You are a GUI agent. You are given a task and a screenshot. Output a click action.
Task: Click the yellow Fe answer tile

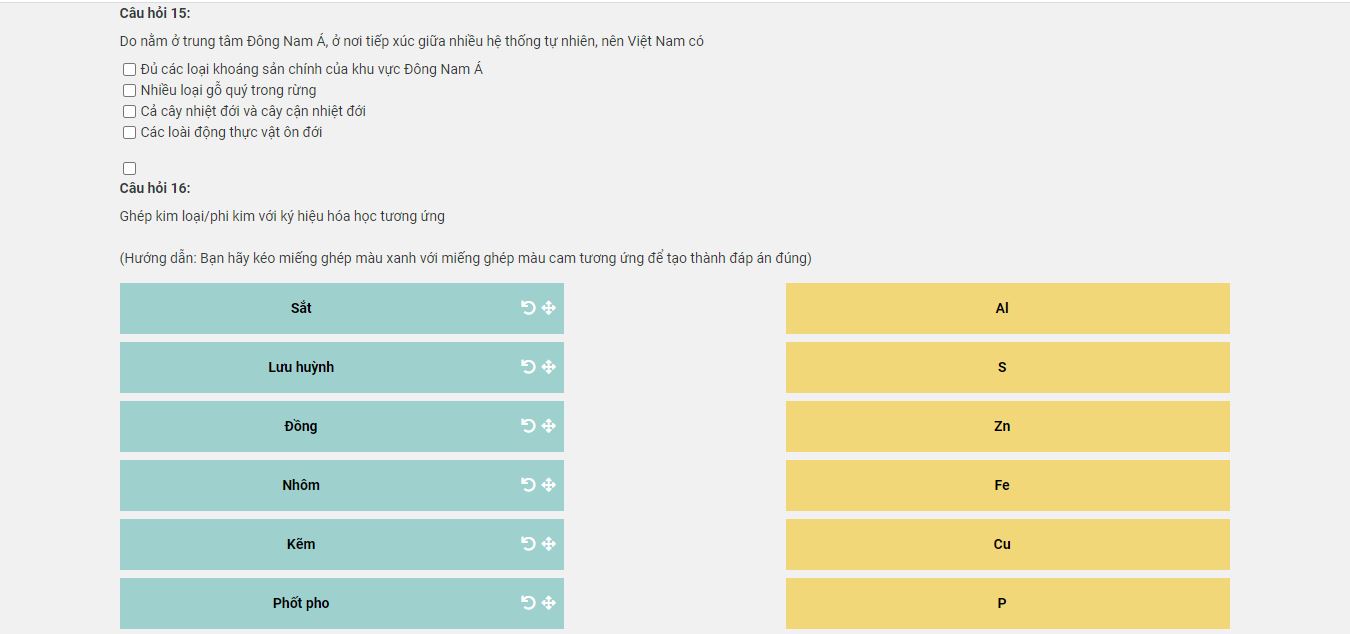pos(1008,485)
